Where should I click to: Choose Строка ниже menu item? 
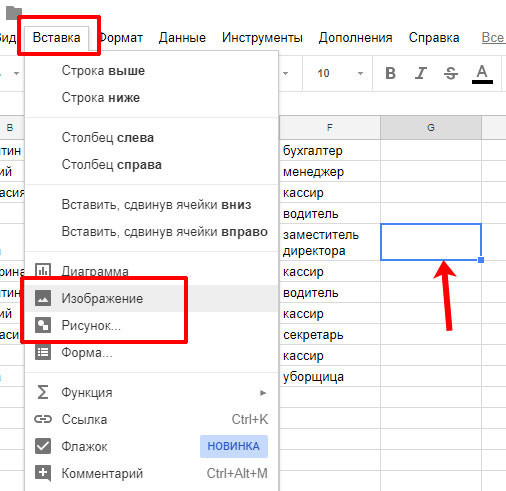click(152, 98)
